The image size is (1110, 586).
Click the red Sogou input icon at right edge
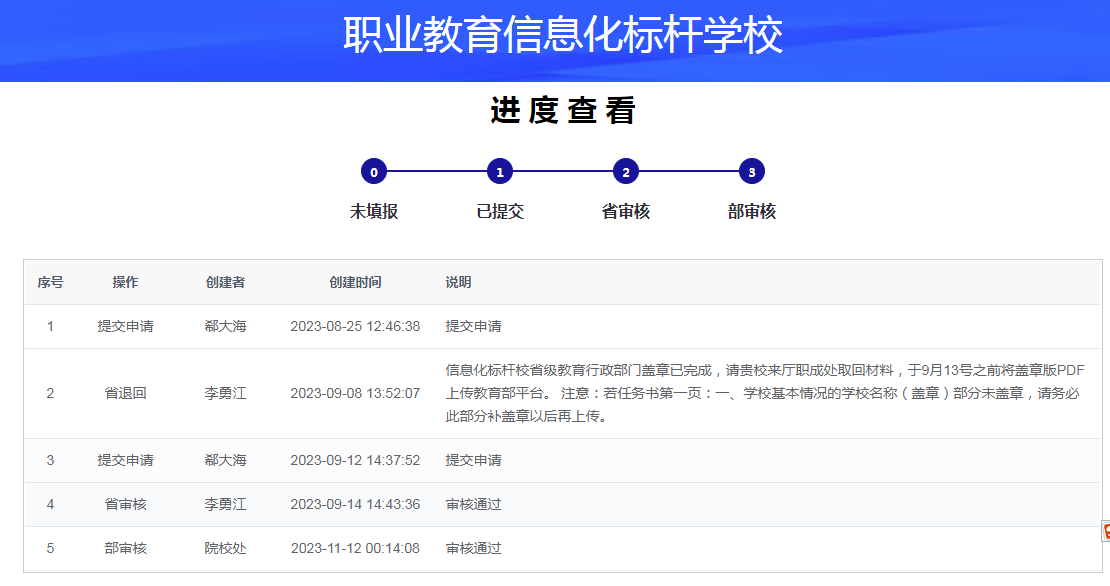(1105, 531)
